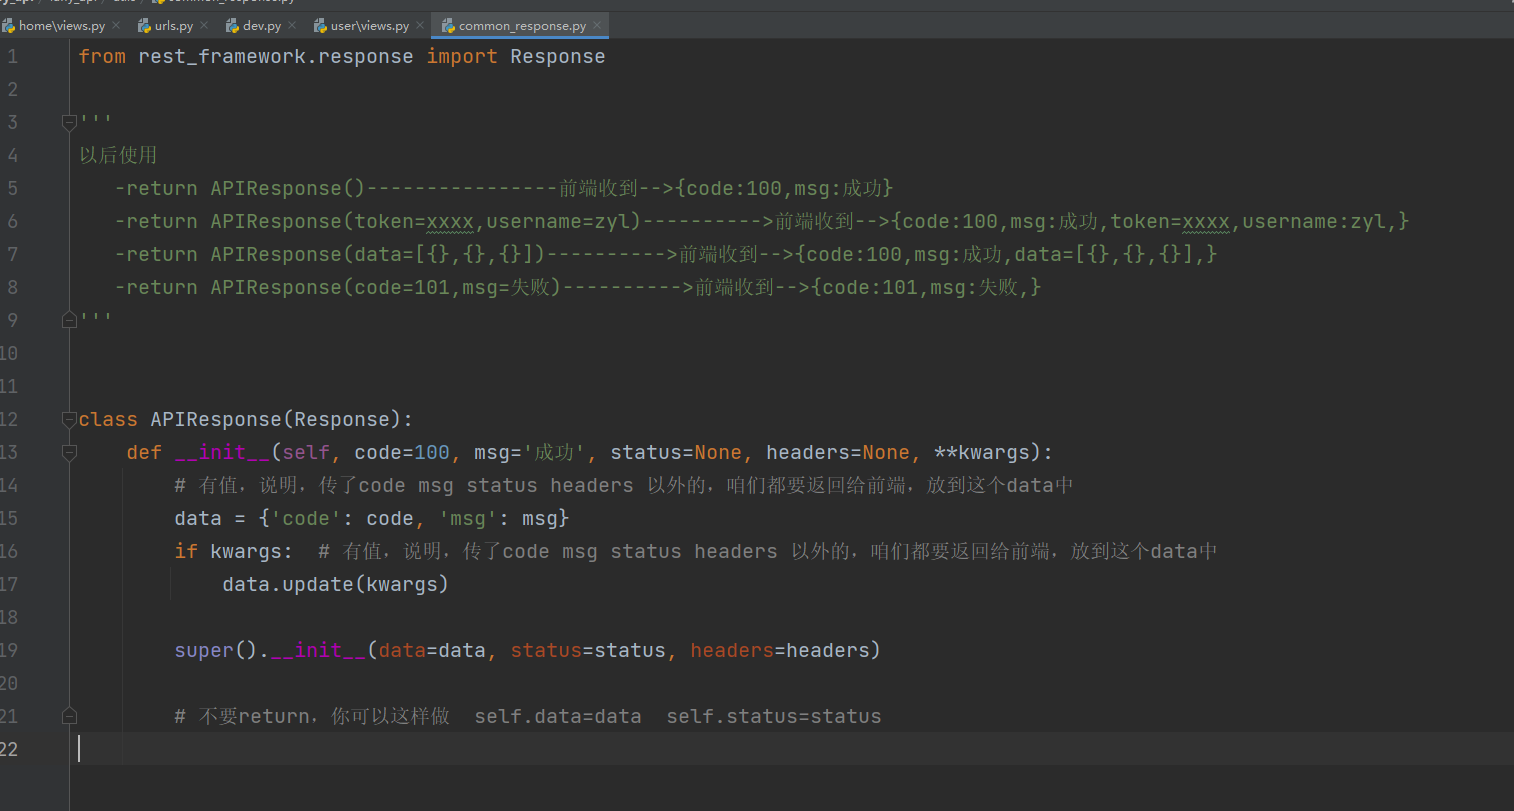Click the "import" keyword on line 1
This screenshot has height=811, width=1514.
[x=462, y=57]
